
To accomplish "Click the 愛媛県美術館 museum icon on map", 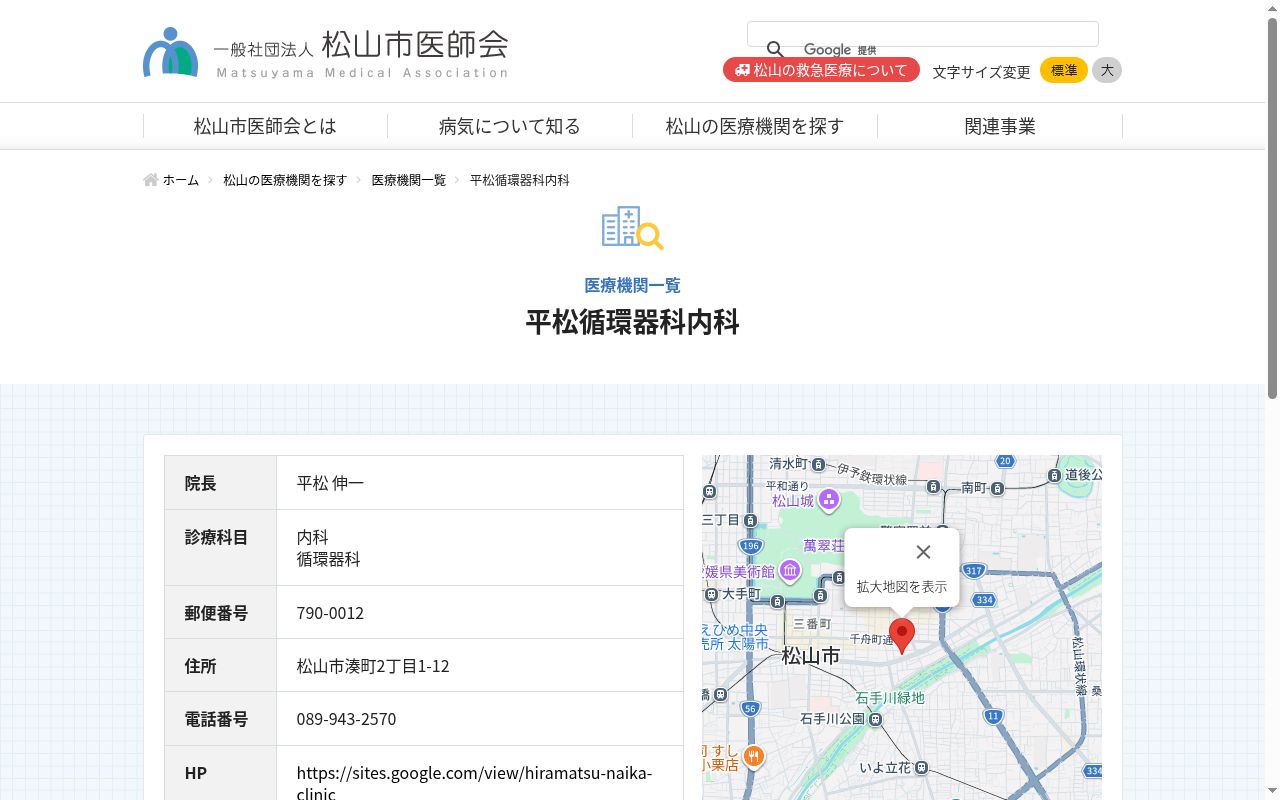I will tap(790, 571).
